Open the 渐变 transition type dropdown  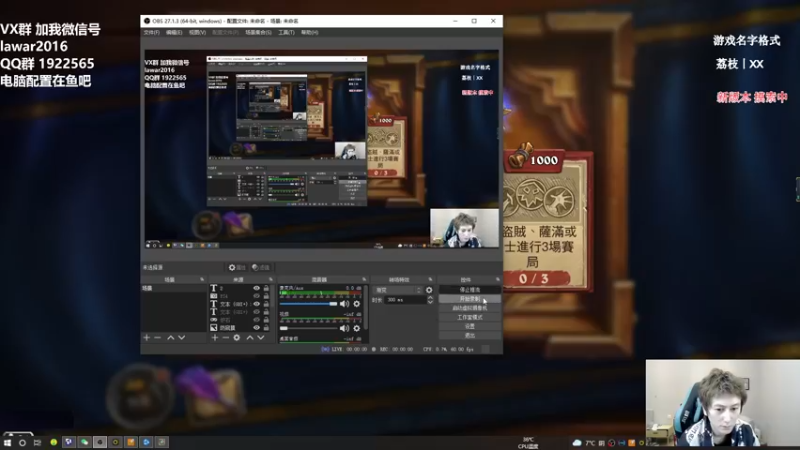tap(398, 290)
